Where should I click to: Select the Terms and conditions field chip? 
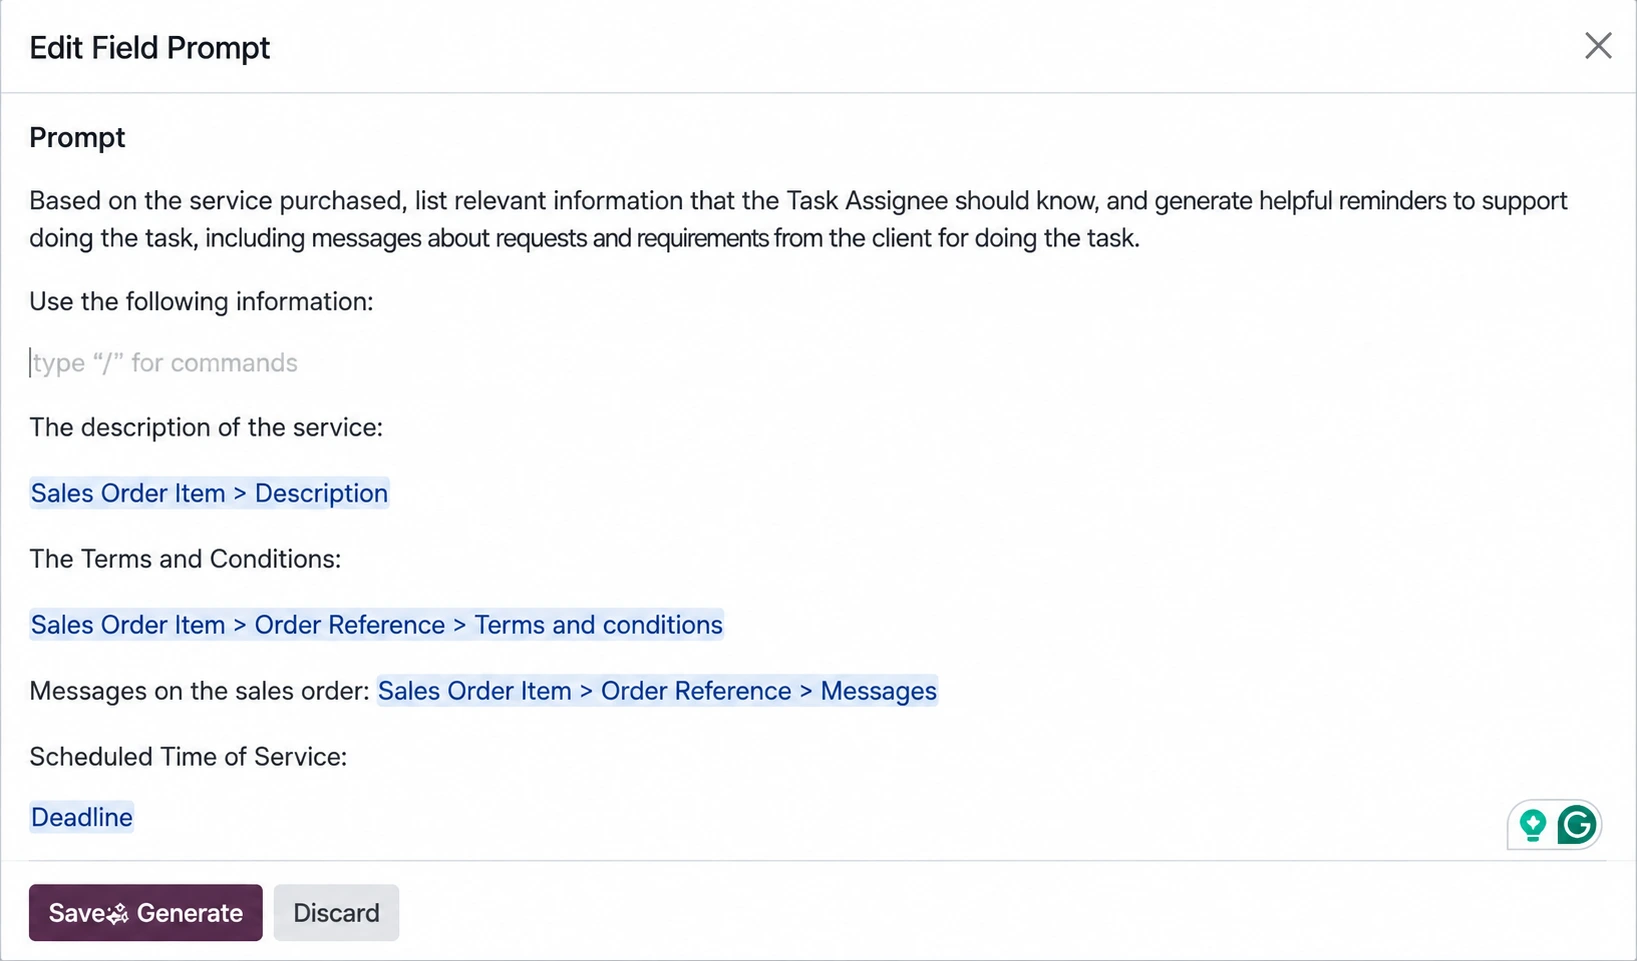click(x=376, y=625)
